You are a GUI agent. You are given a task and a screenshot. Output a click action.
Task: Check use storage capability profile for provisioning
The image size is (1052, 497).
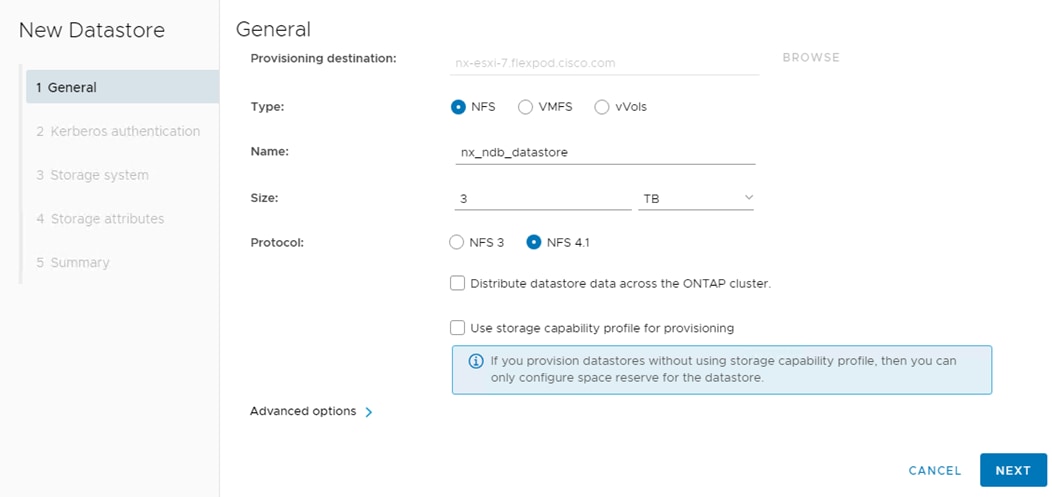458,327
